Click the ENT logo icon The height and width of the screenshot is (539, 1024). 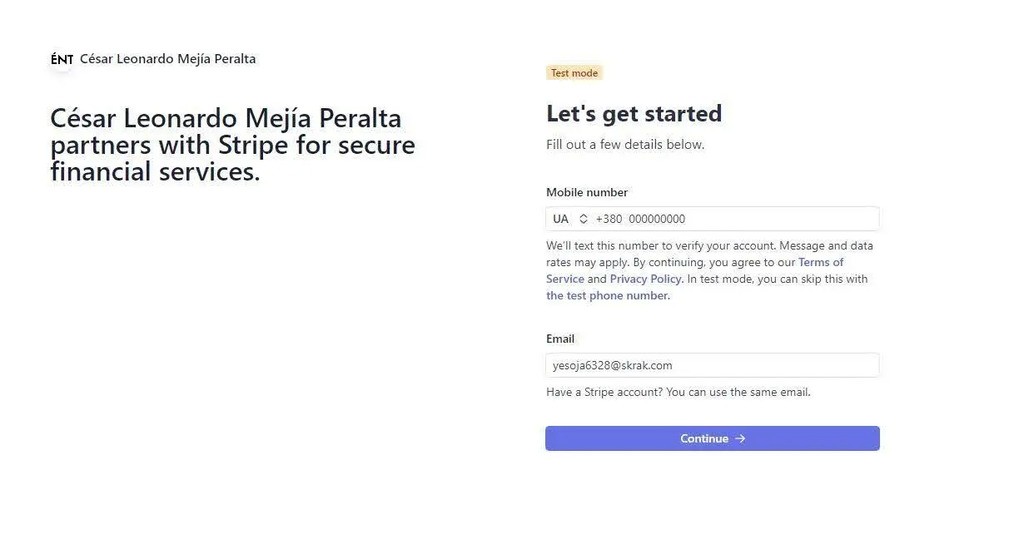click(x=62, y=59)
